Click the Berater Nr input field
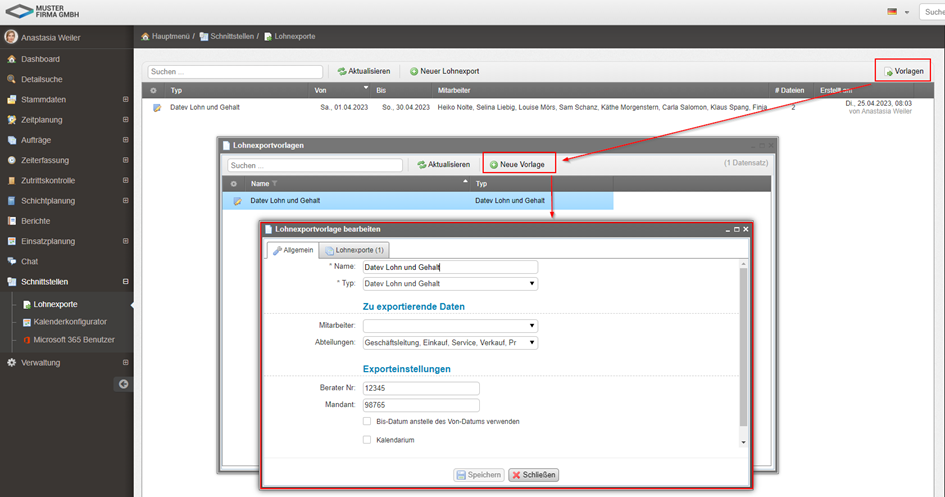 (421, 388)
